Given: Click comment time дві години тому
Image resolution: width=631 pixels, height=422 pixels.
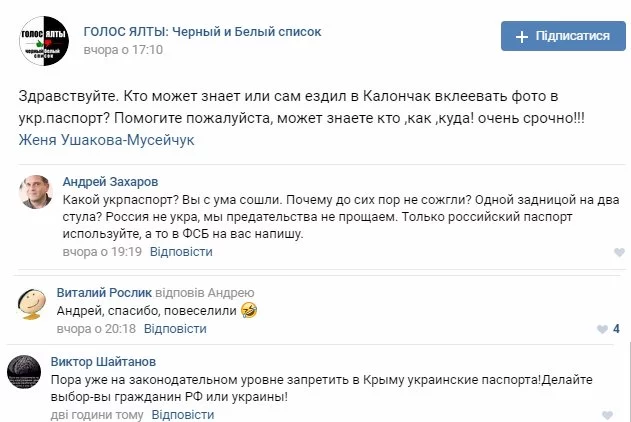Looking at the screenshot, I should (x=95, y=414).
